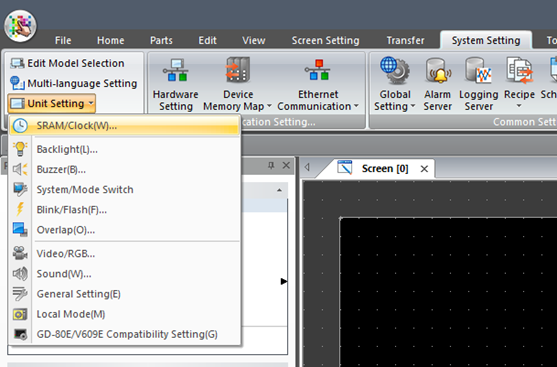The image size is (557, 367).
Task: Open the File tab
Action: pyautogui.click(x=63, y=41)
